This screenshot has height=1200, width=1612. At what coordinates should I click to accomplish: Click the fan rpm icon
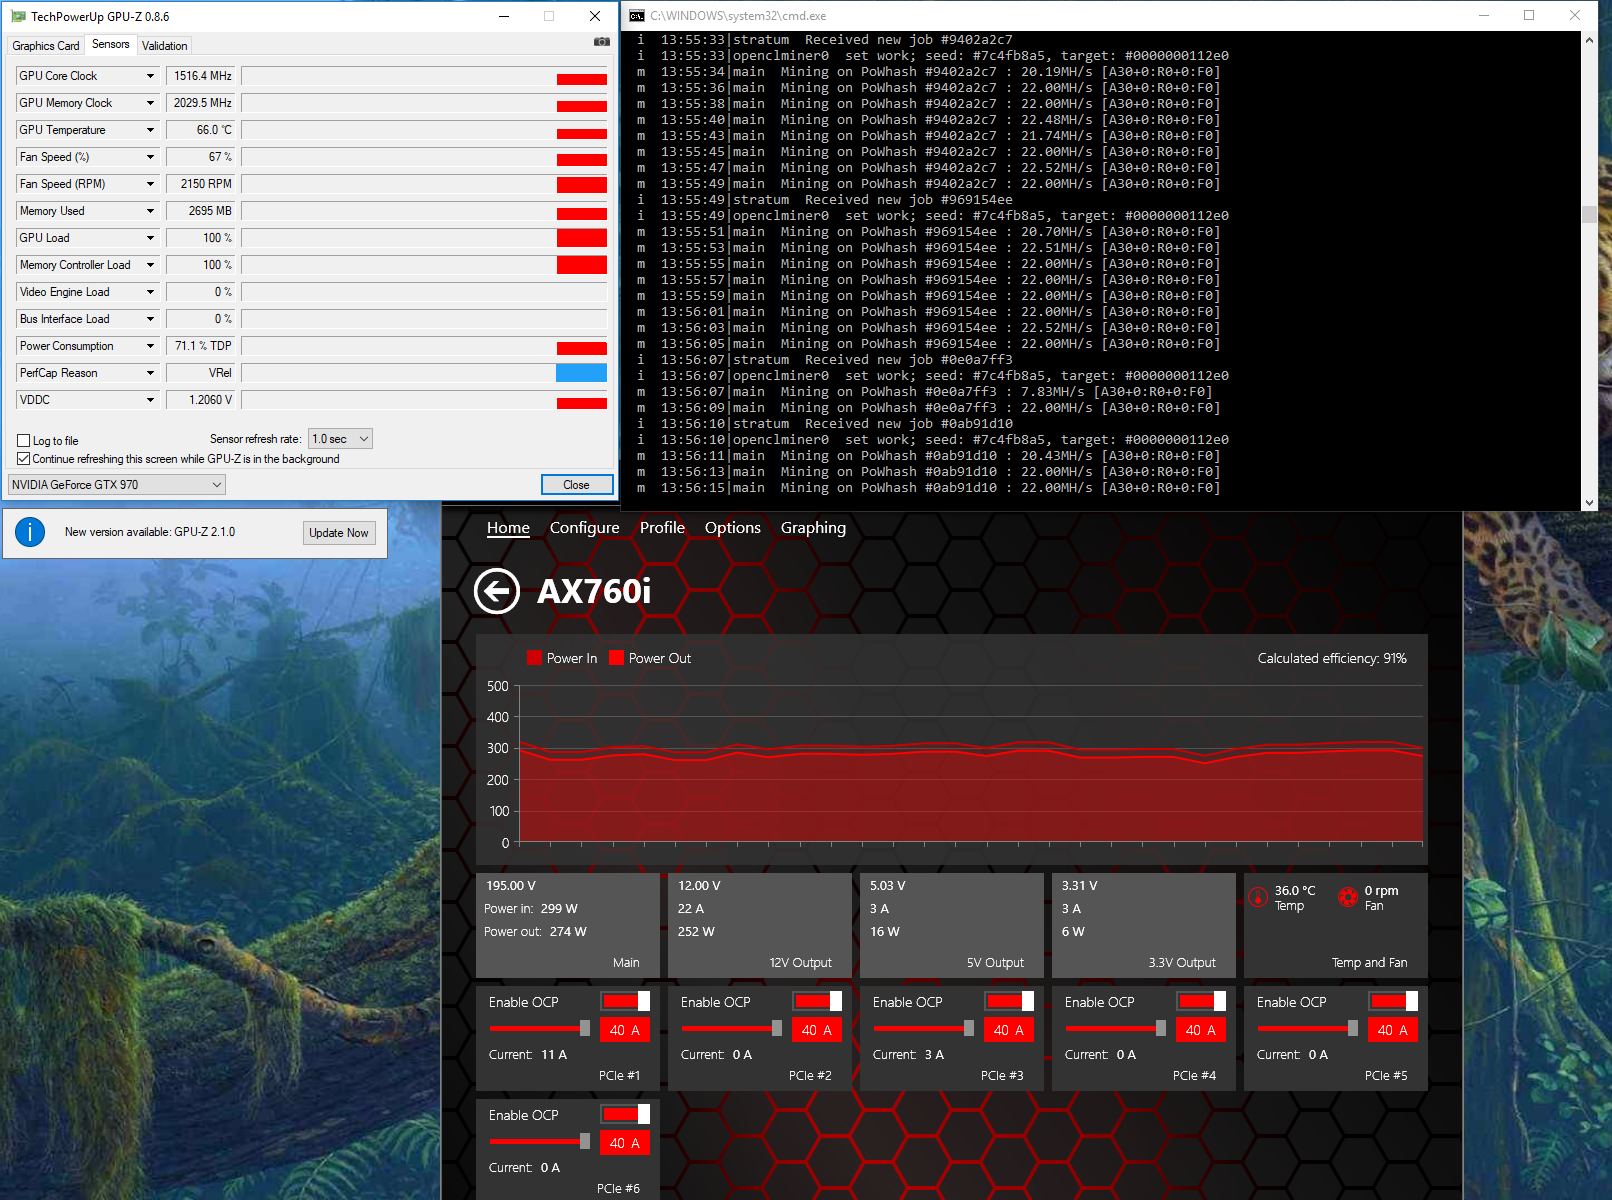coord(1348,897)
